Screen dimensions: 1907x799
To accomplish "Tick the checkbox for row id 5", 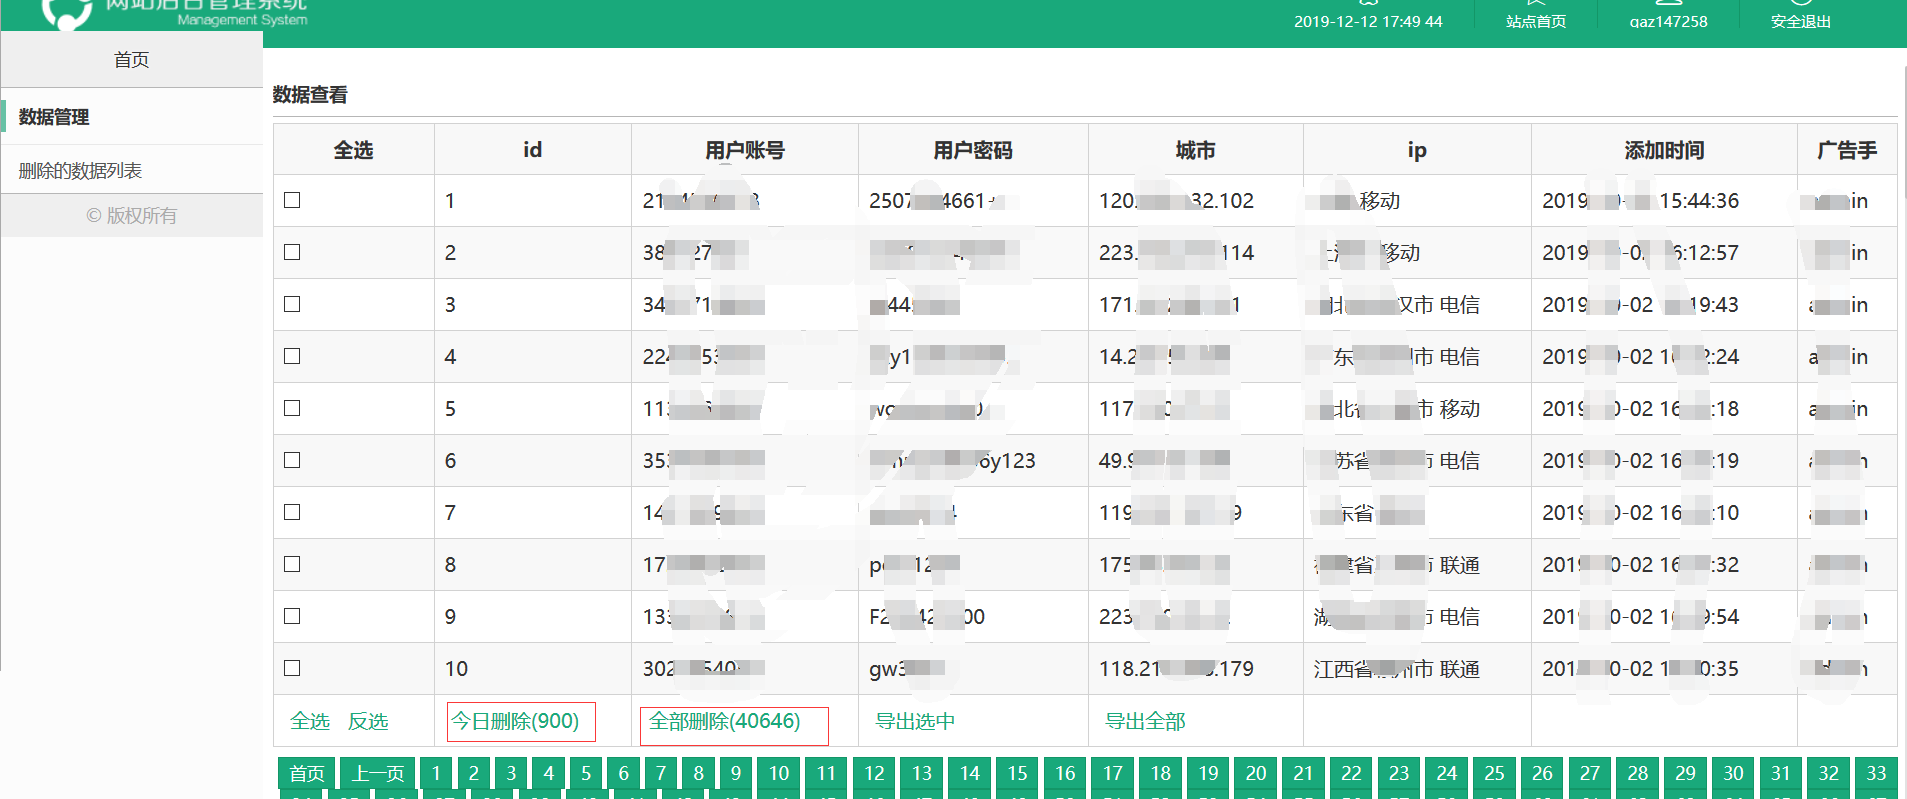I will click(292, 408).
